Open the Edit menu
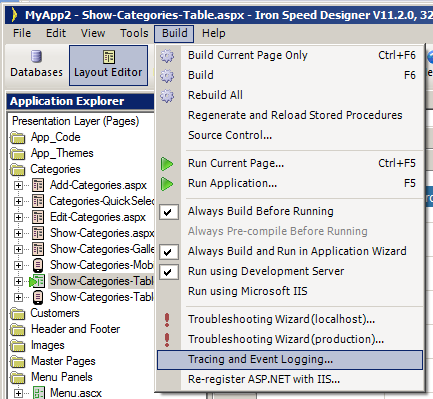Image resolution: width=433 pixels, height=399 pixels. pyautogui.click(x=56, y=33)
